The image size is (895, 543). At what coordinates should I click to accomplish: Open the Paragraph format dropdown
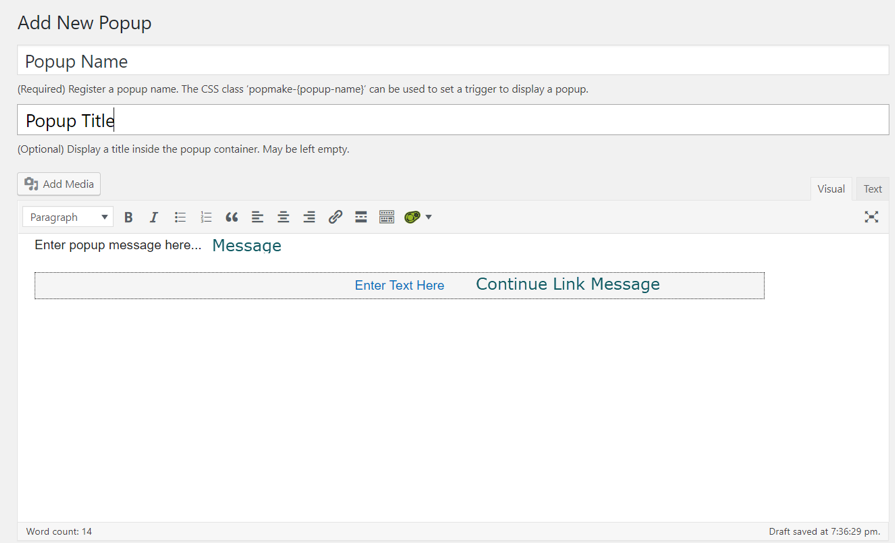(x=68, y=217)
